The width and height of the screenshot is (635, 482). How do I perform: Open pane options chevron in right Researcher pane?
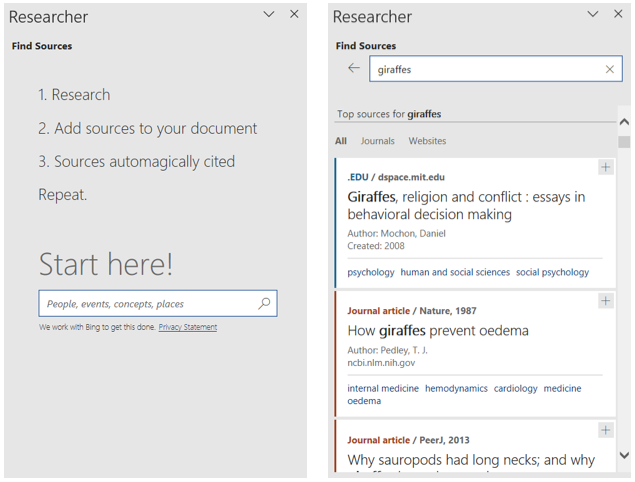593,14
